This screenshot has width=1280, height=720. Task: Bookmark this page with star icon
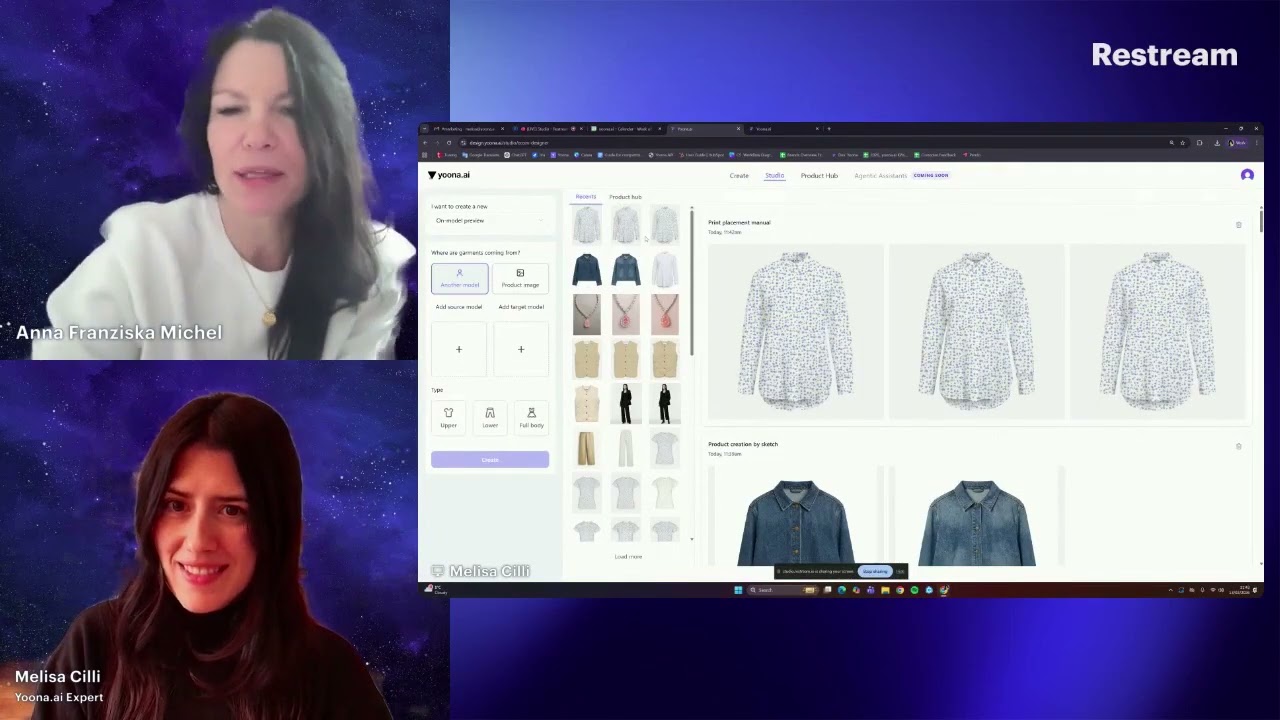tap(1183, 143)
